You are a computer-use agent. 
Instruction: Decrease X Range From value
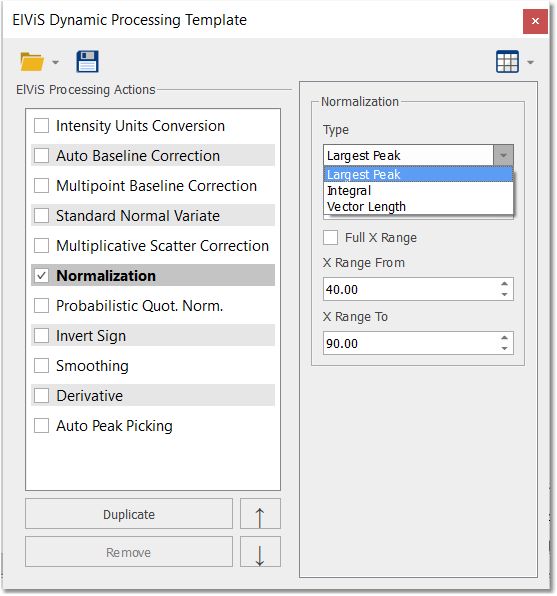click(505, 295)
